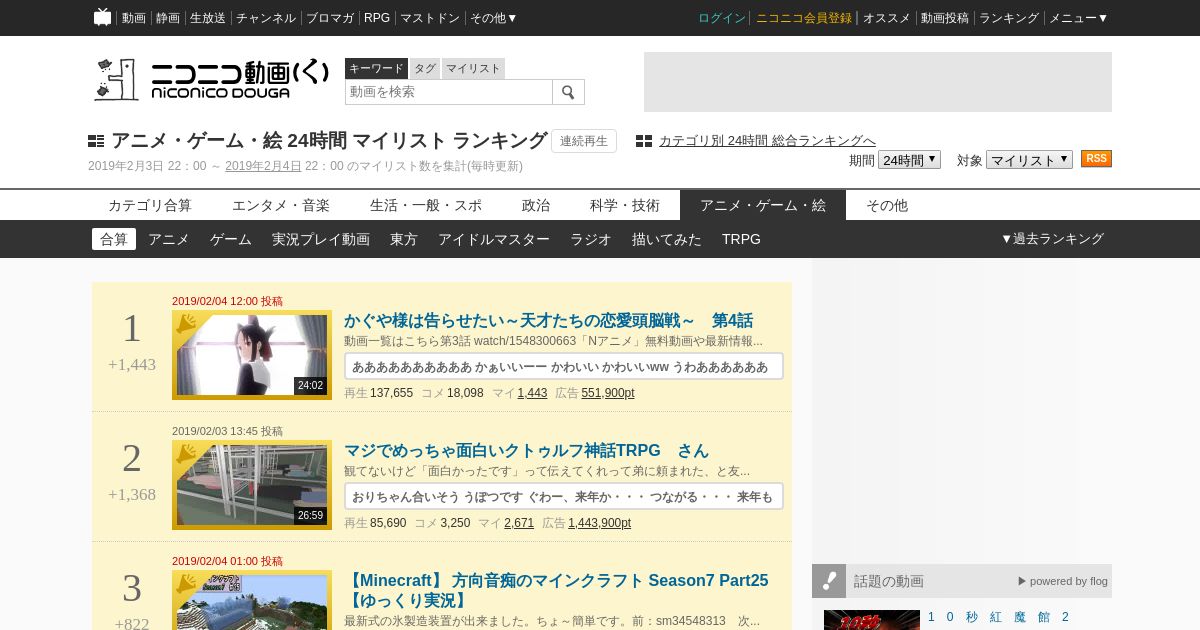The width and height of the screenshot is (1200, 630).
Task: Select 東方 subcategory
Action: (x=404, y=239)
